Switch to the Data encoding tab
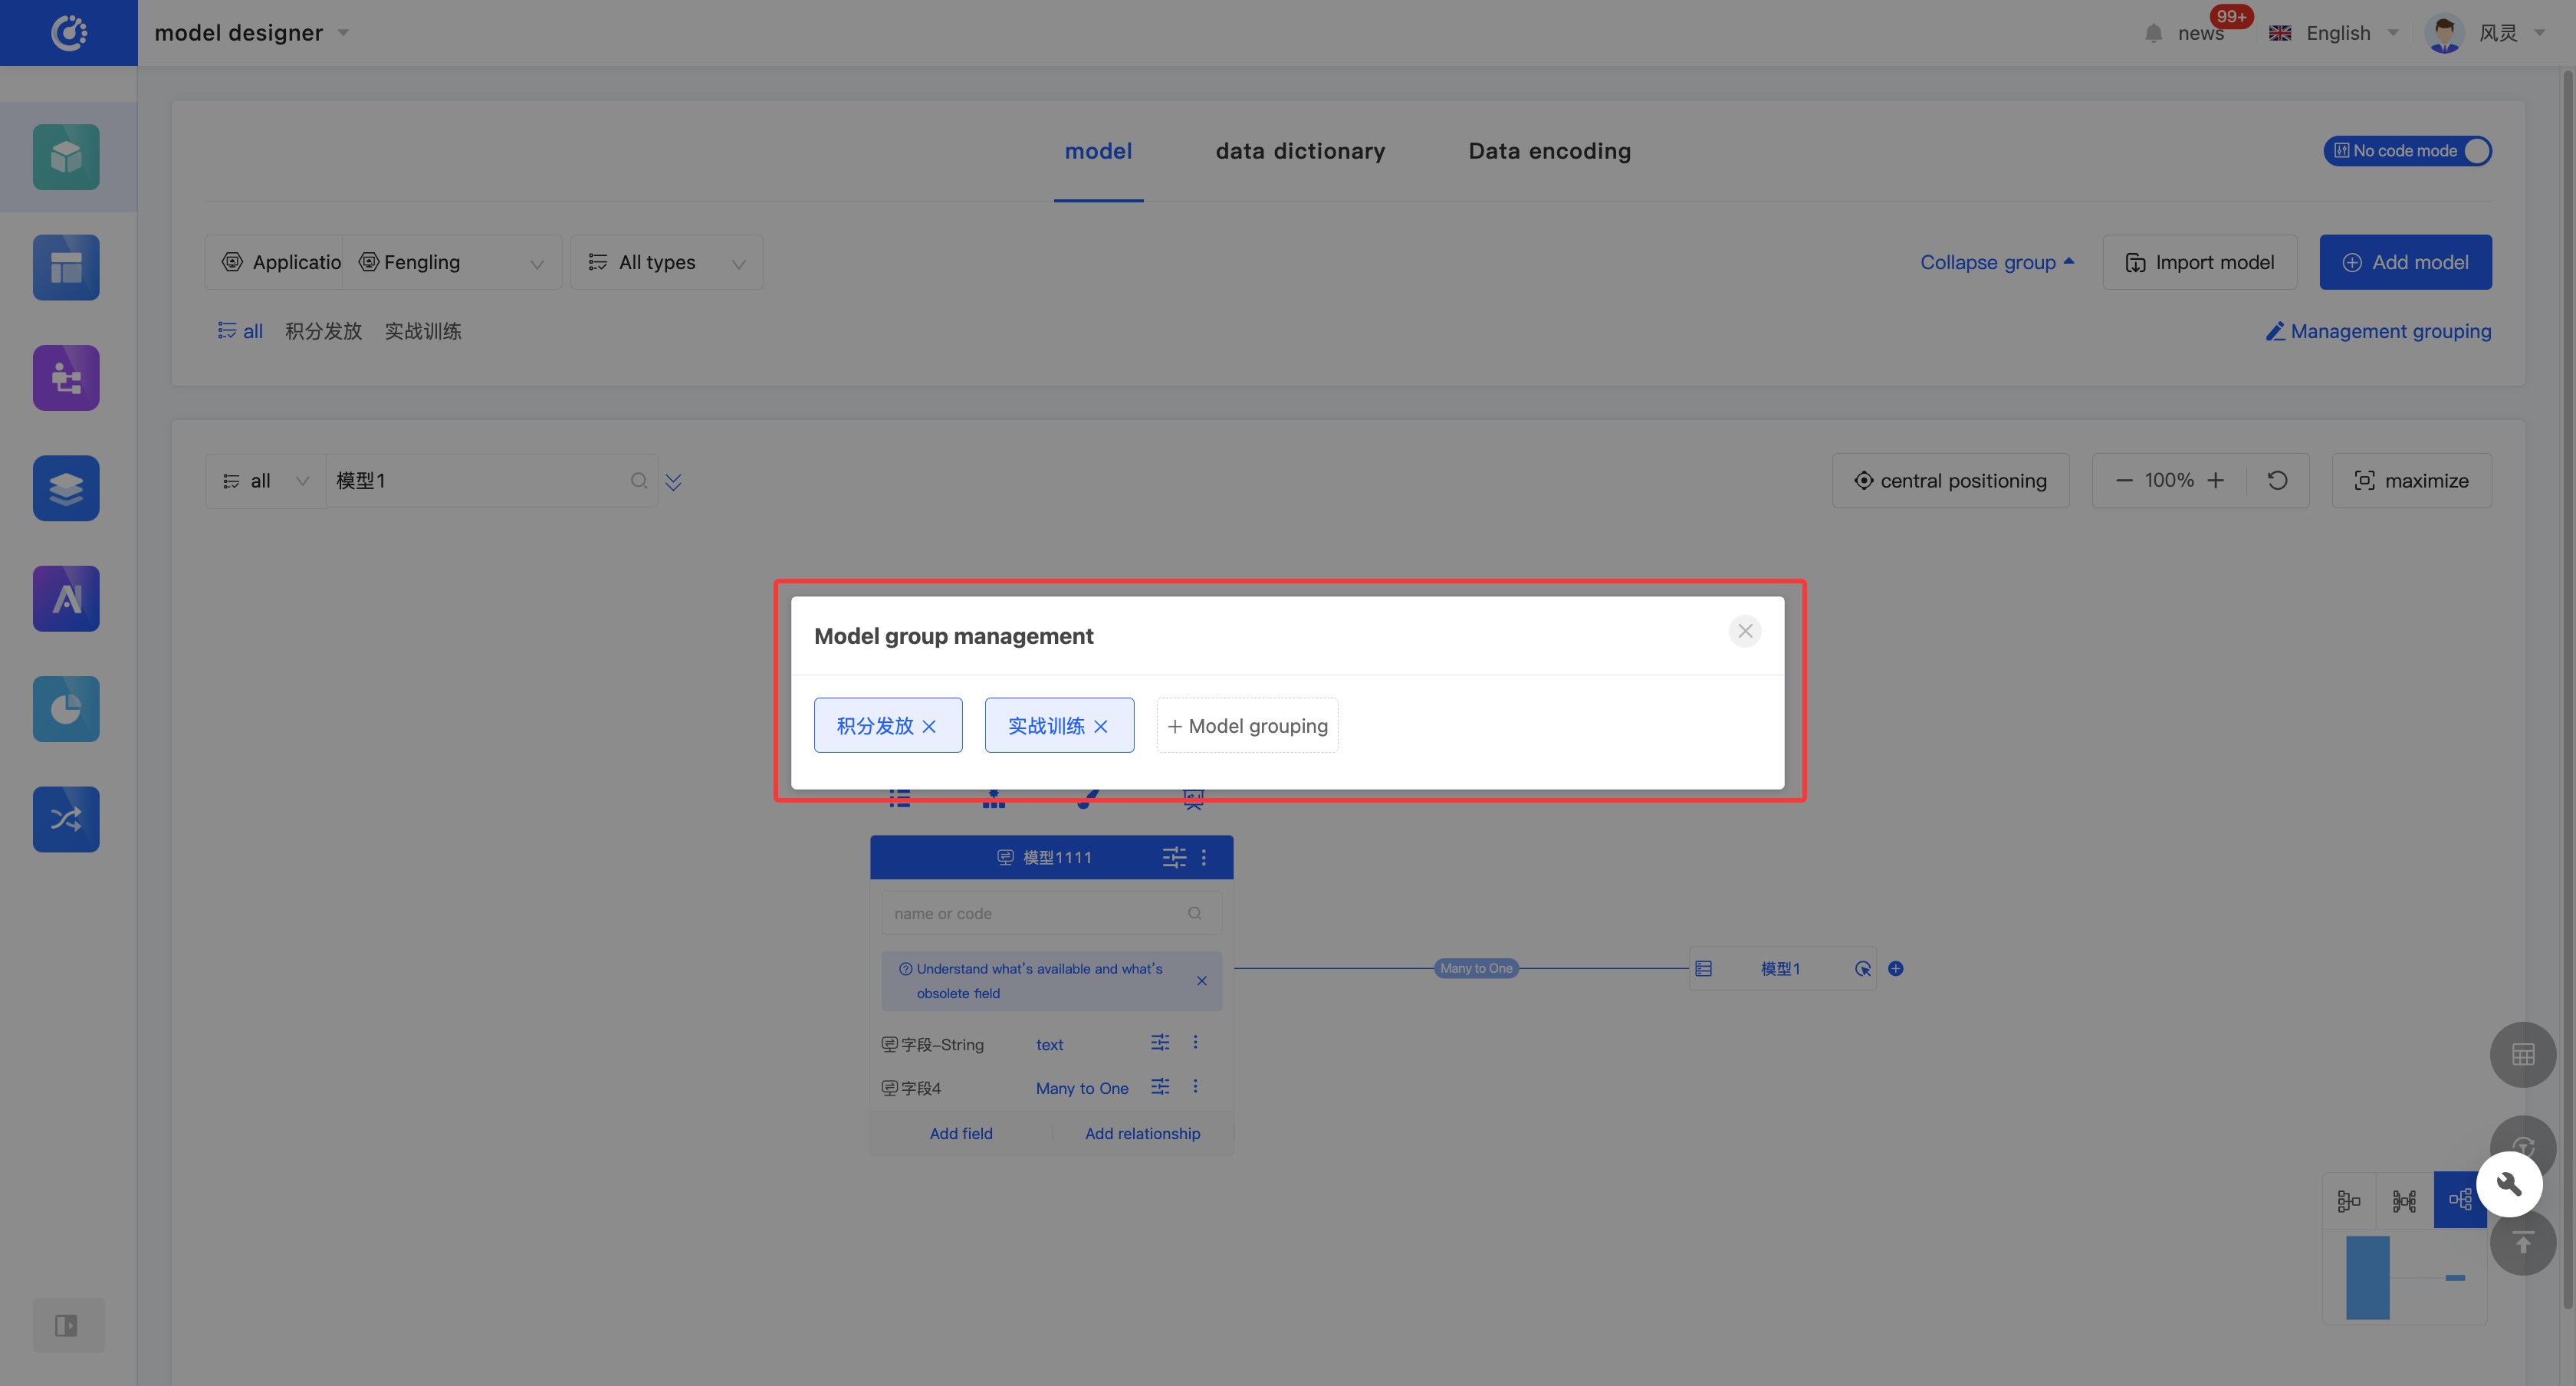 click(x=1549, y=151)
